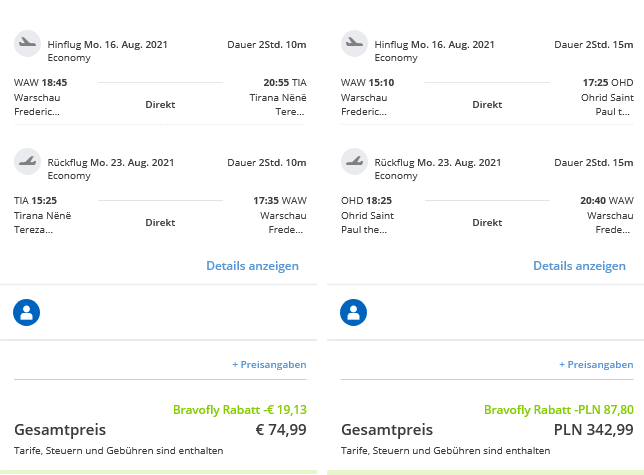644x475 pixels.
Task: Click the Hinflug Dauer 2Std. 15m duration text
Action: coord(593,44)
